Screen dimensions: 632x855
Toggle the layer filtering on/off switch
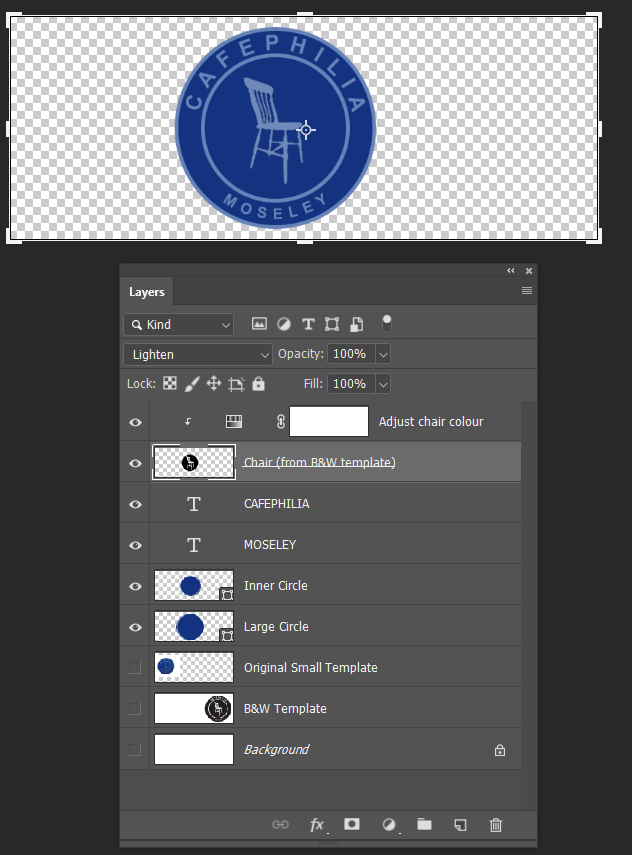[x=387, y=324]
